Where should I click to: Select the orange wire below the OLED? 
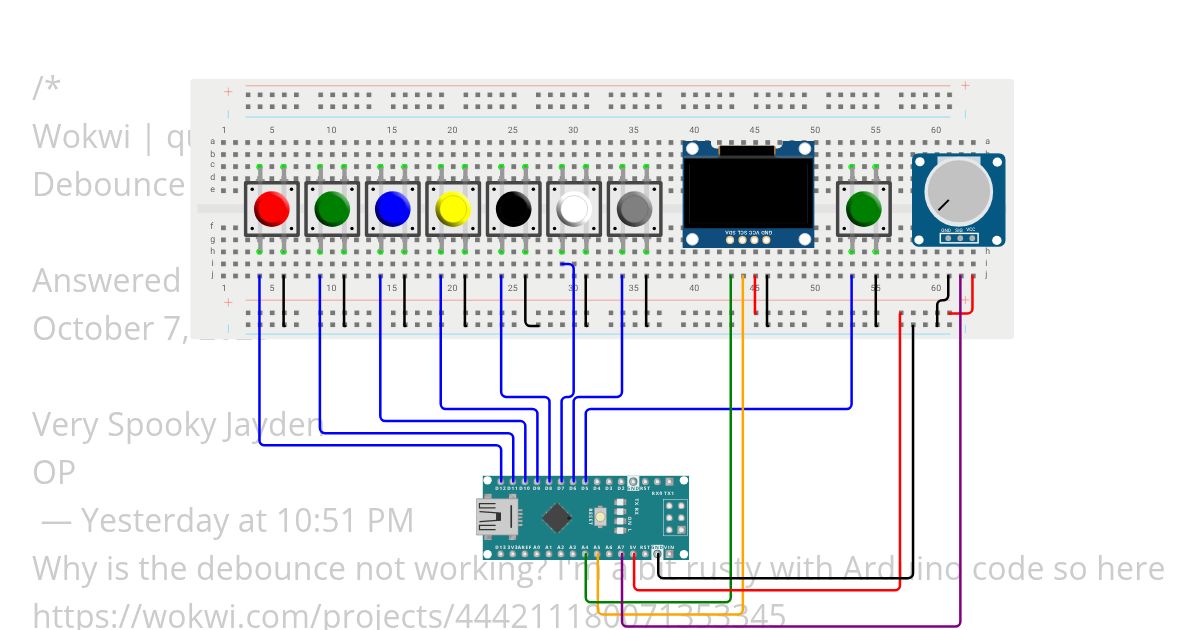[743, 400]
